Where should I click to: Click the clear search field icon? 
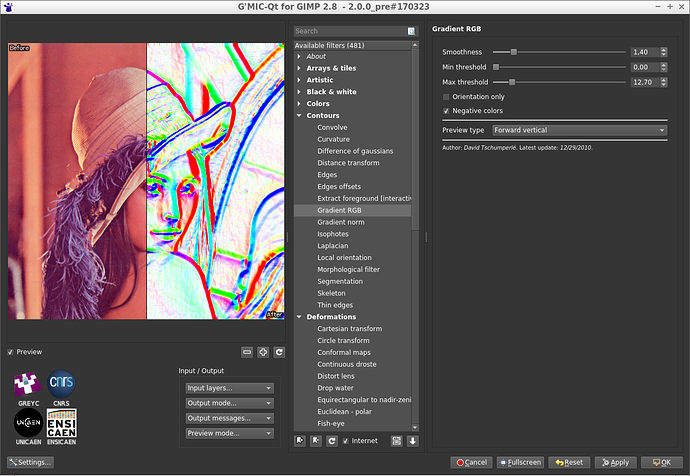click(x=411, y=31)
